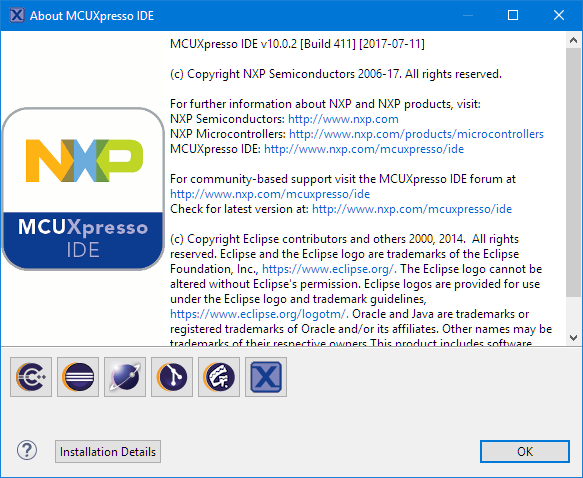Image resolution: width=583 pixels, height=478 pixels.
Task: Click the scrollbar up arrow
Action: [x=573, y=40]
